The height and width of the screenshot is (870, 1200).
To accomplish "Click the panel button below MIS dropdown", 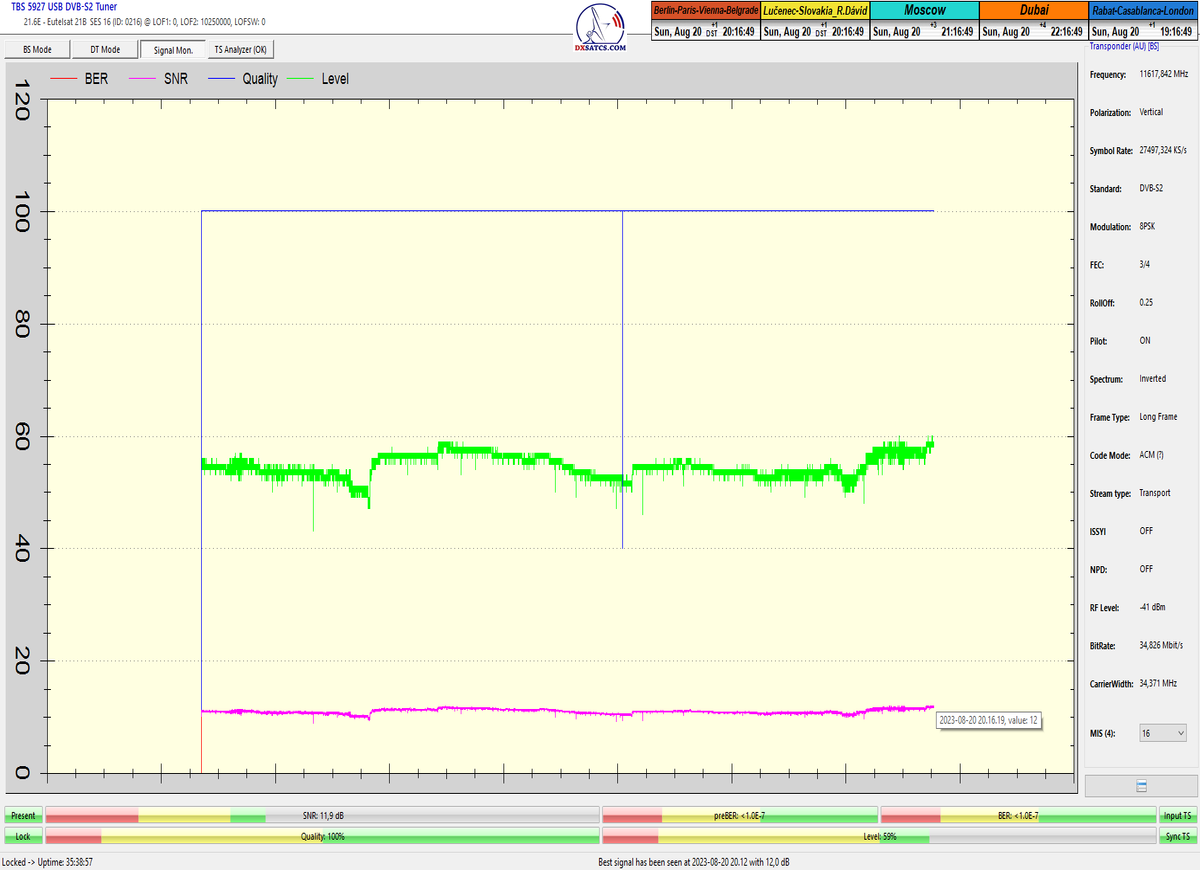I will [x=1141, y=786].
